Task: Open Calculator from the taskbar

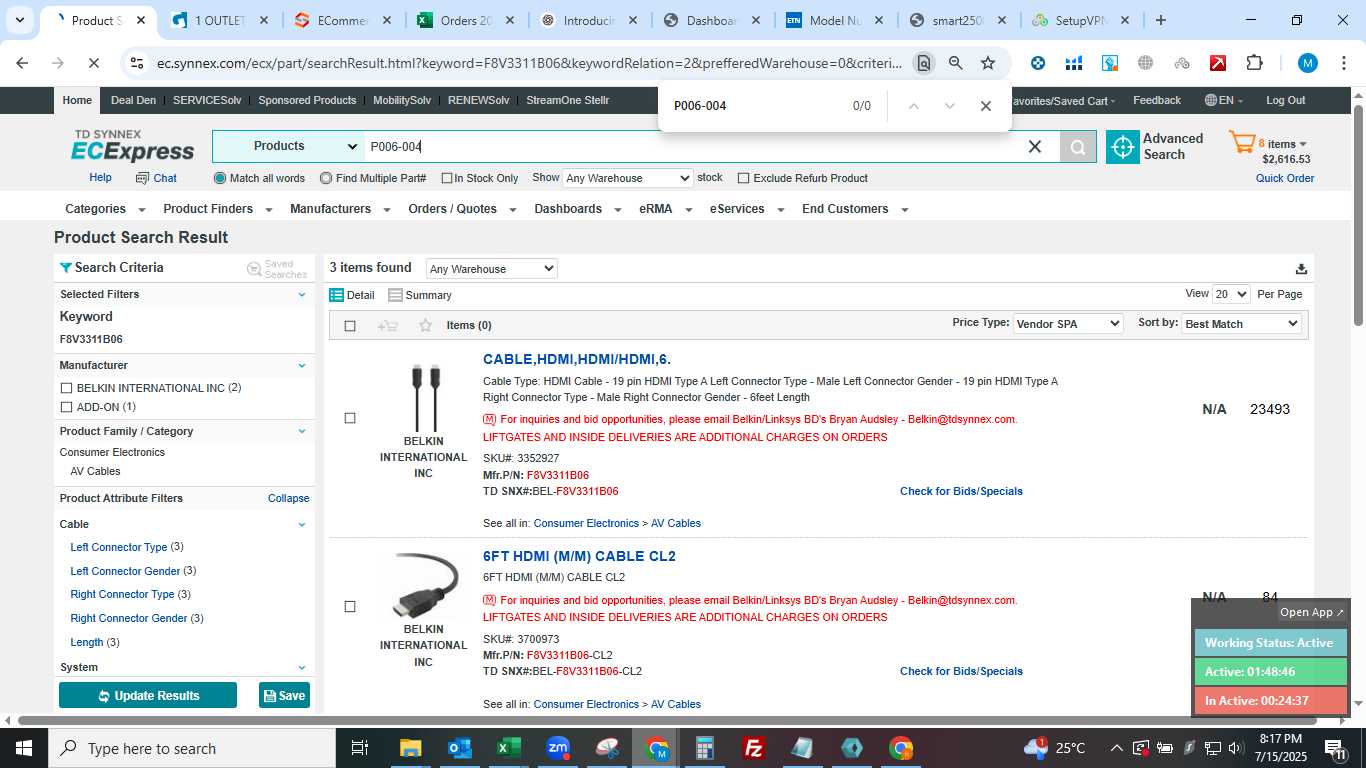Action: click(x=706, y=748)
